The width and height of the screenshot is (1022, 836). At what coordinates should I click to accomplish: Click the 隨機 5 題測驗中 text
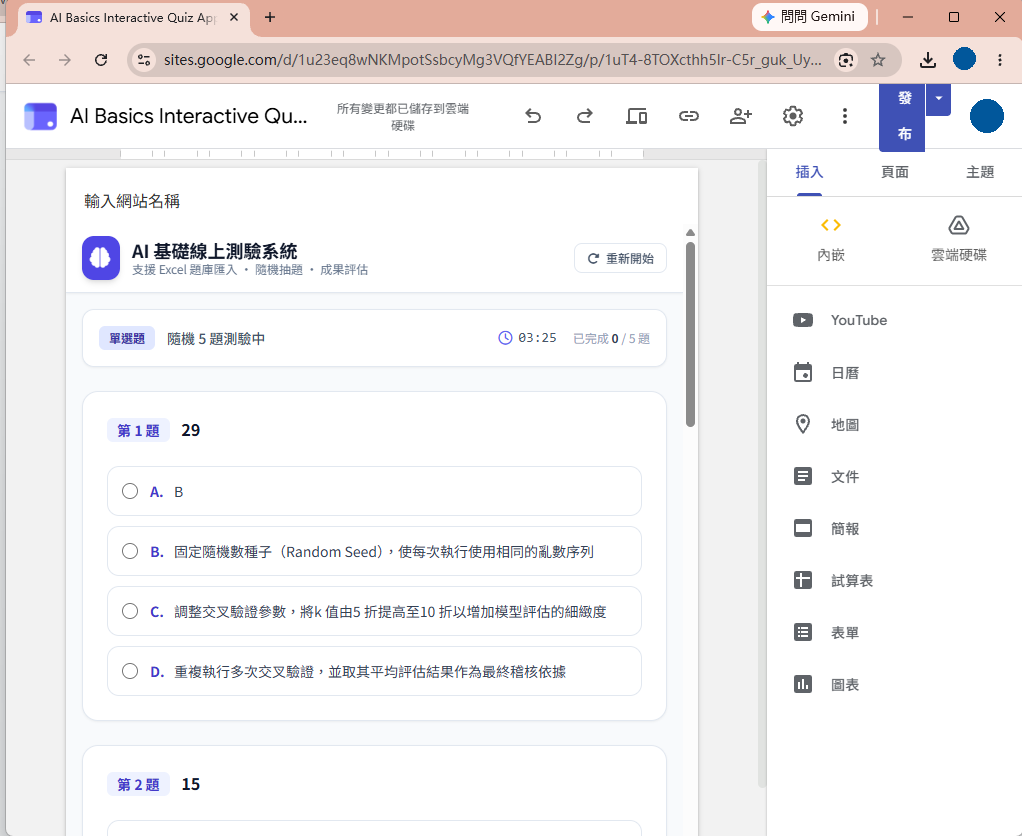pyautogui.click(x=216, y=339)
